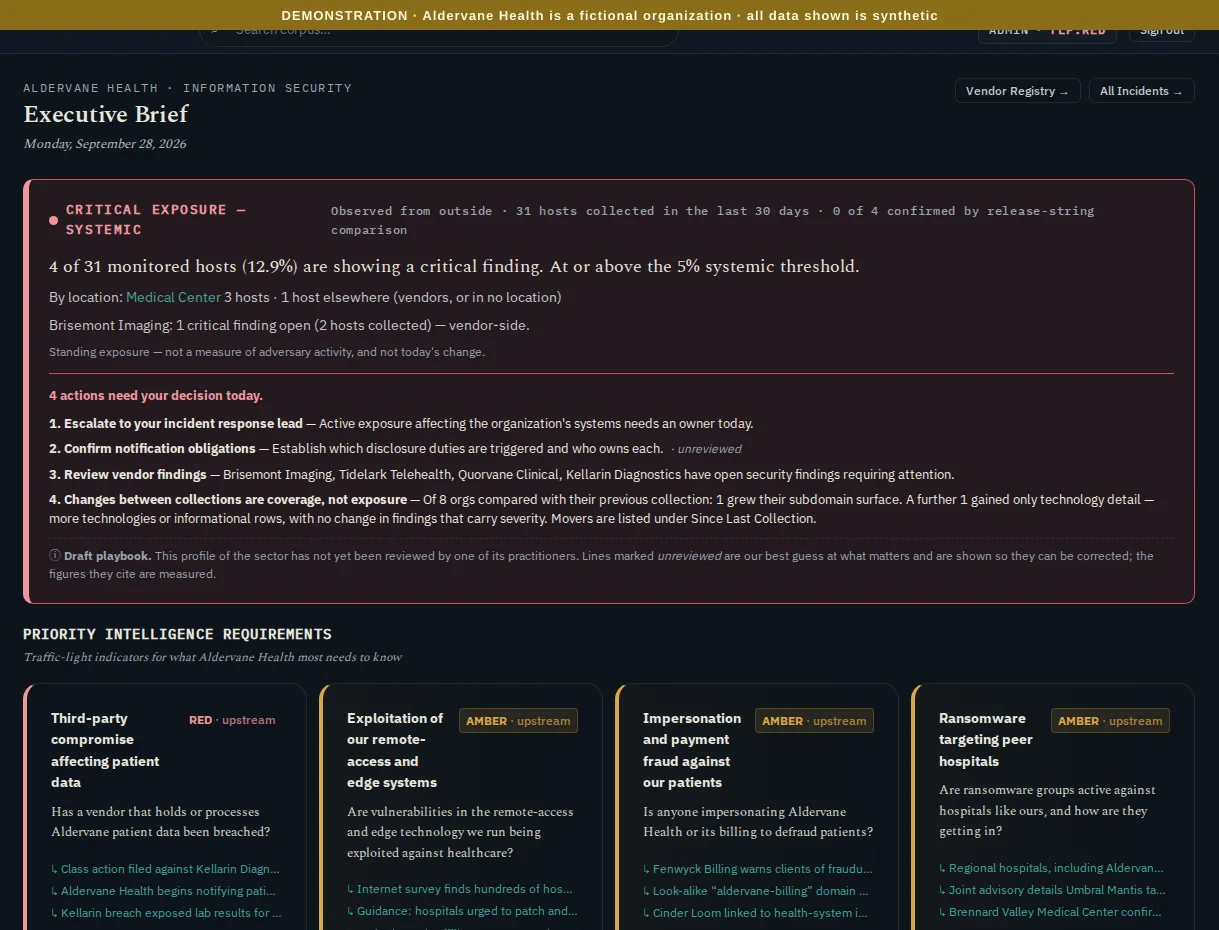
Task: Open the Medical Center location link
Action: (173, 297)
